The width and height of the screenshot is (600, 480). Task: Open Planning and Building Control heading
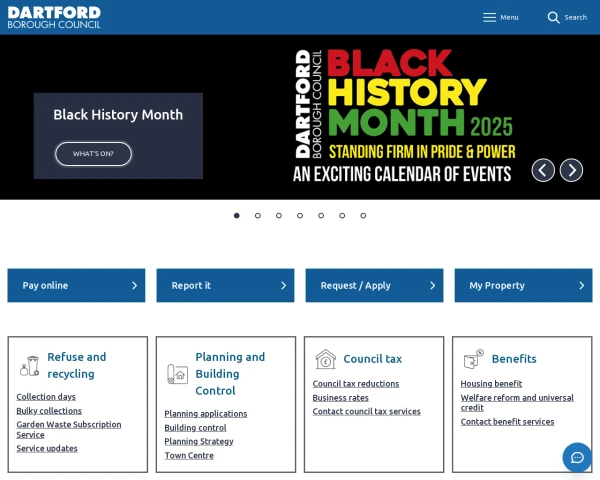(230, 374)
